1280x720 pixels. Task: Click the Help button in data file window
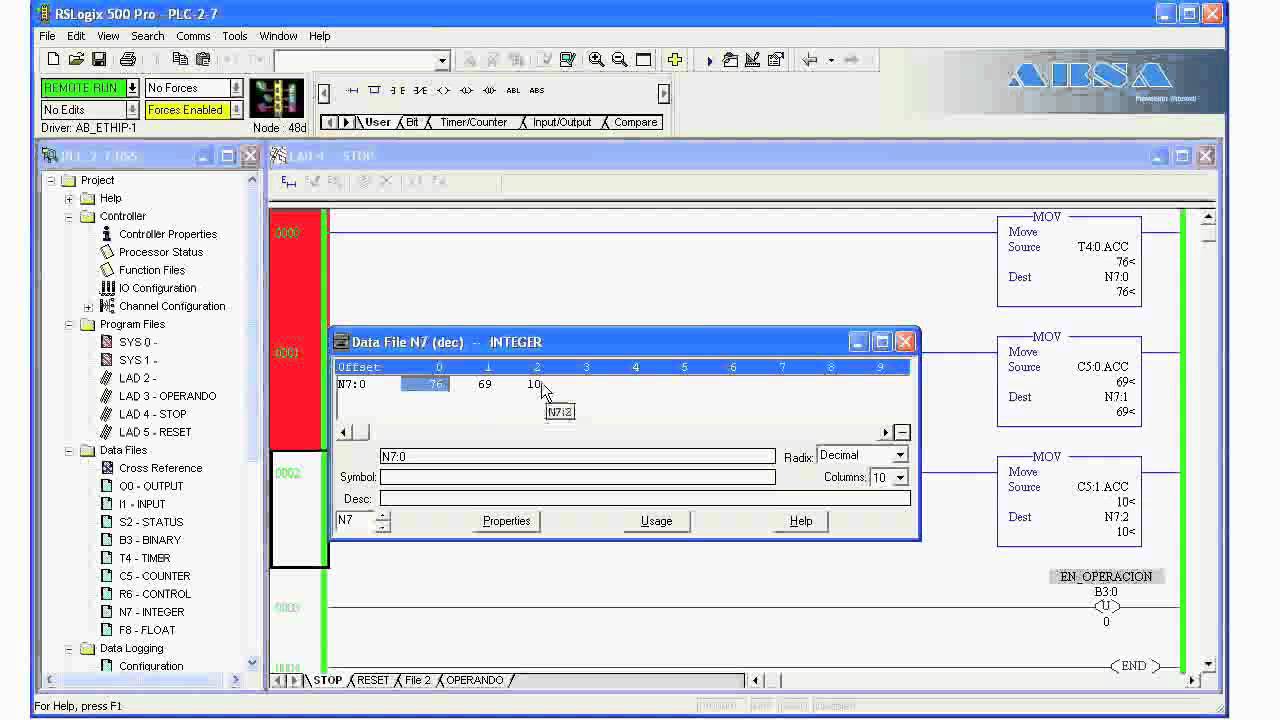tap(801, 521)
